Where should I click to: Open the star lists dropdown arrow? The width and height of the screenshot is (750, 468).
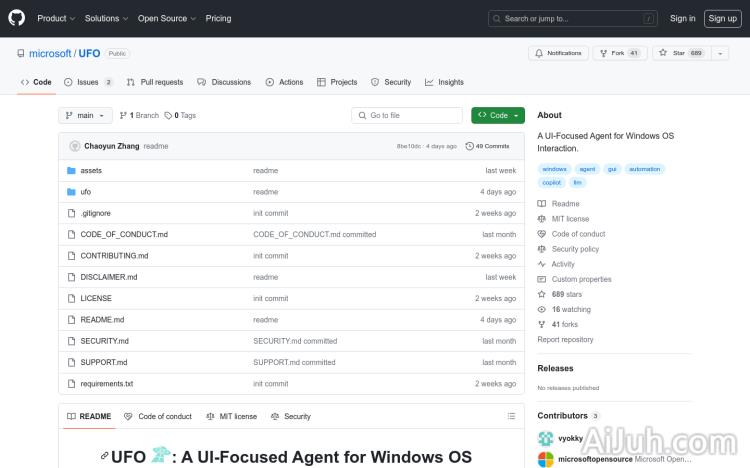tap(721, 53)
